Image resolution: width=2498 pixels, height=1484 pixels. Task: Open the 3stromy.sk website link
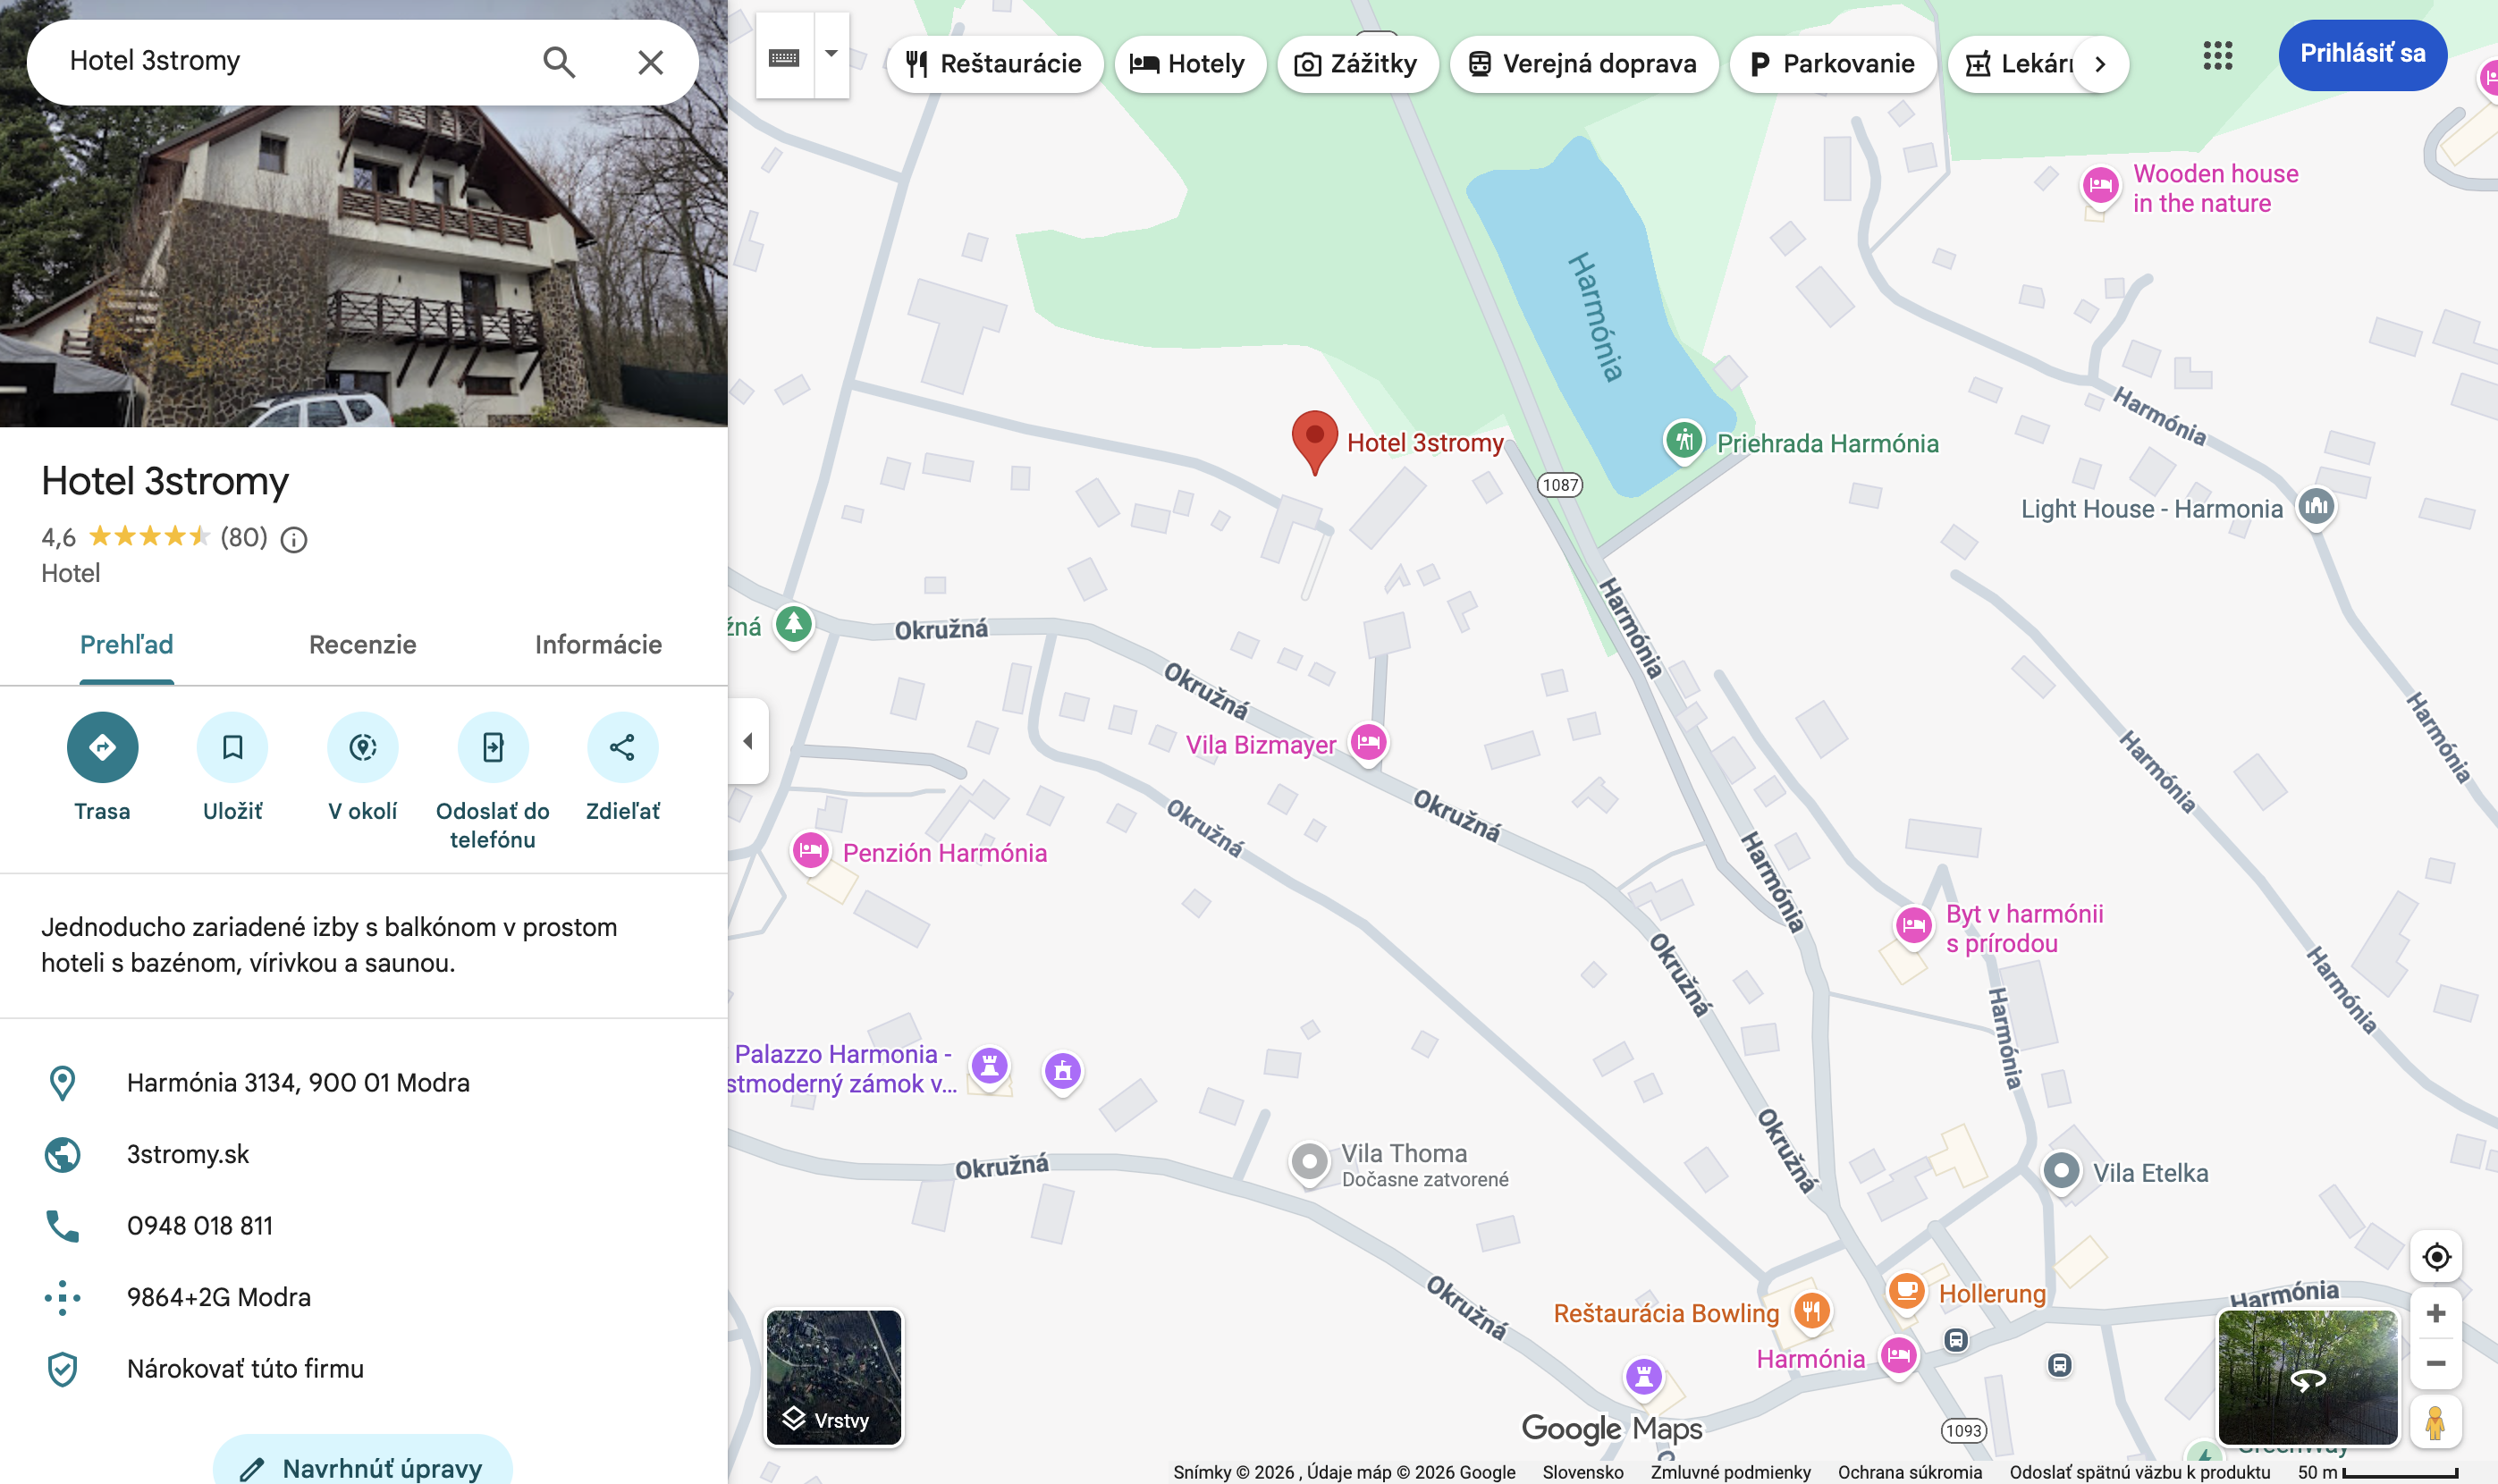click(188, 1154)
